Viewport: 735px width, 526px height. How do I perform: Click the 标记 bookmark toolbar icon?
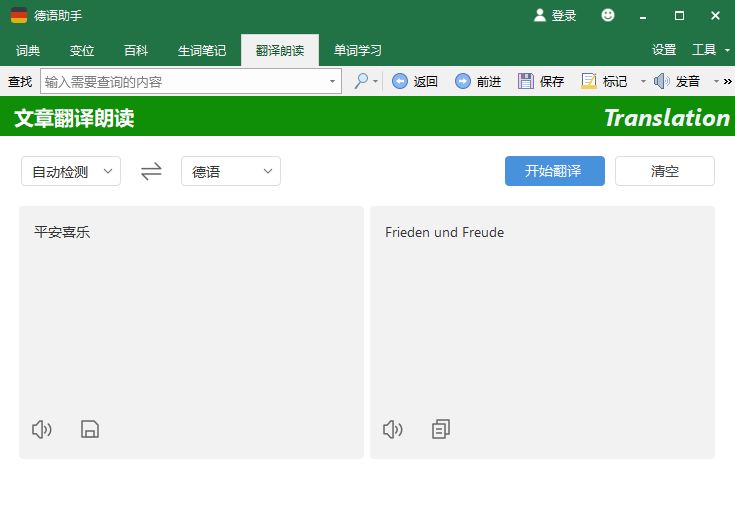coord(589,81)
